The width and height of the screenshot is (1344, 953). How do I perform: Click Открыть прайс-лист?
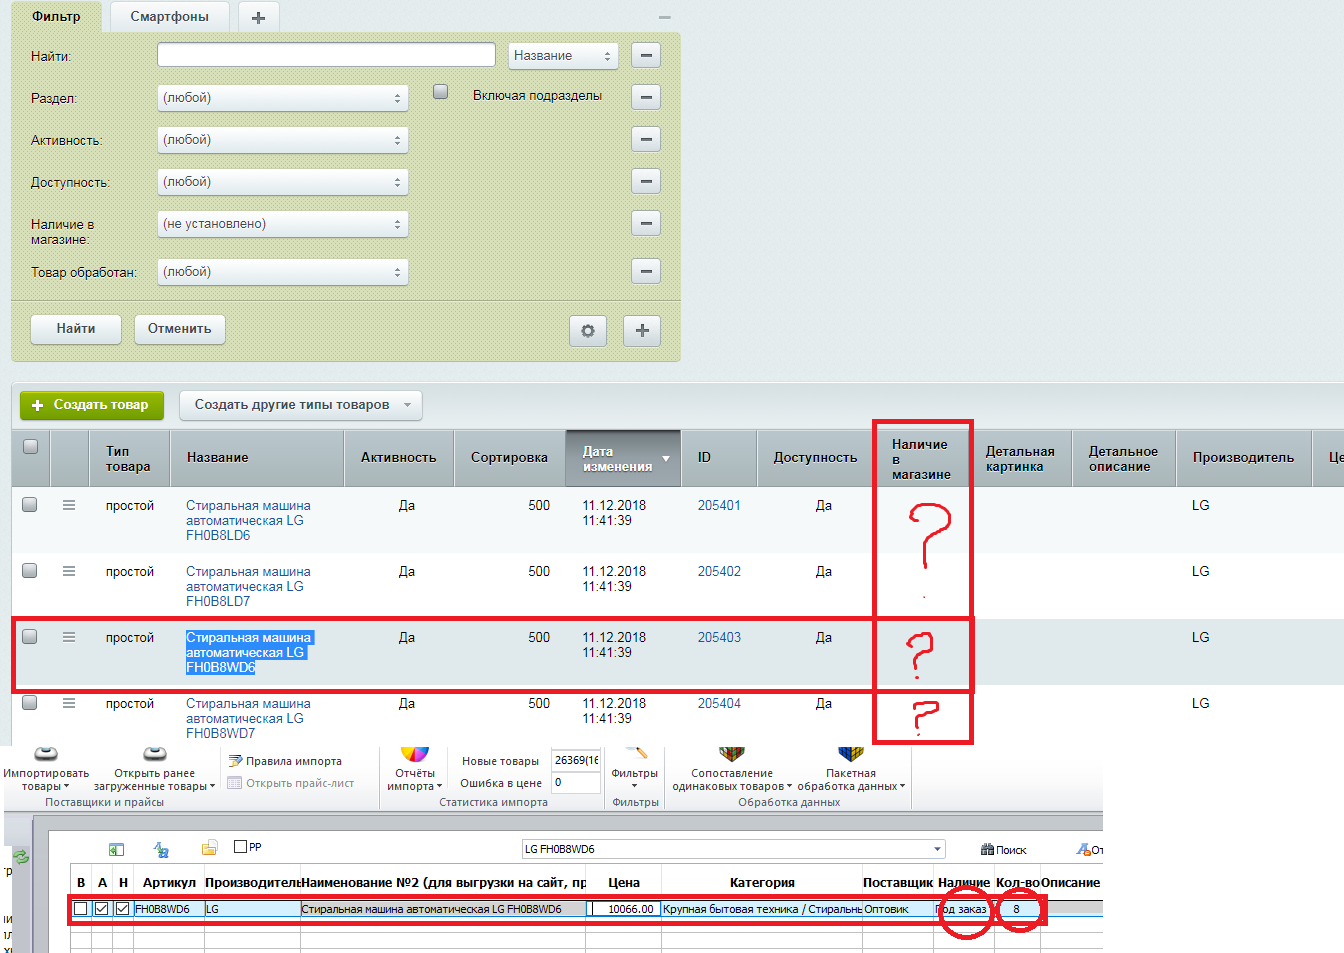(x=291, y=783)
